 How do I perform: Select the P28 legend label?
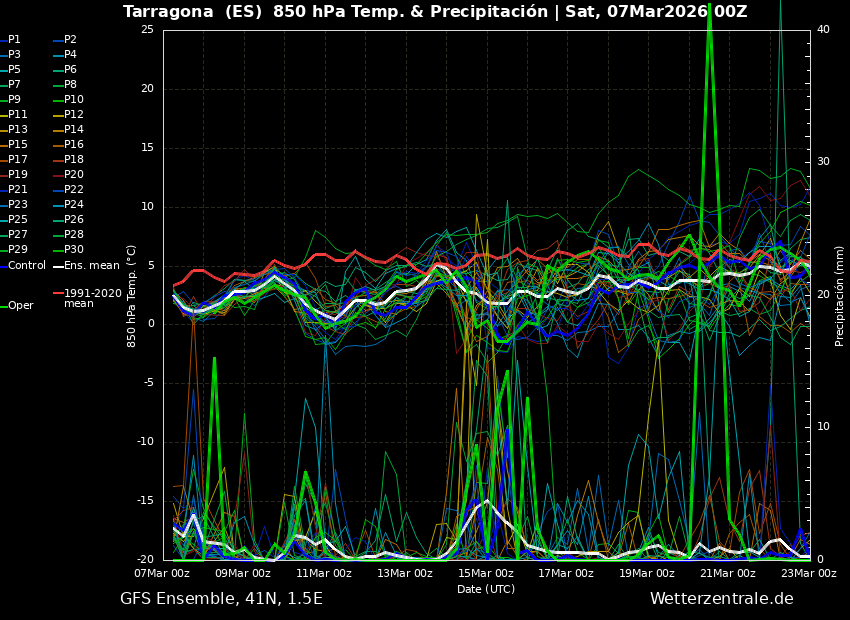tap(74, 235)
